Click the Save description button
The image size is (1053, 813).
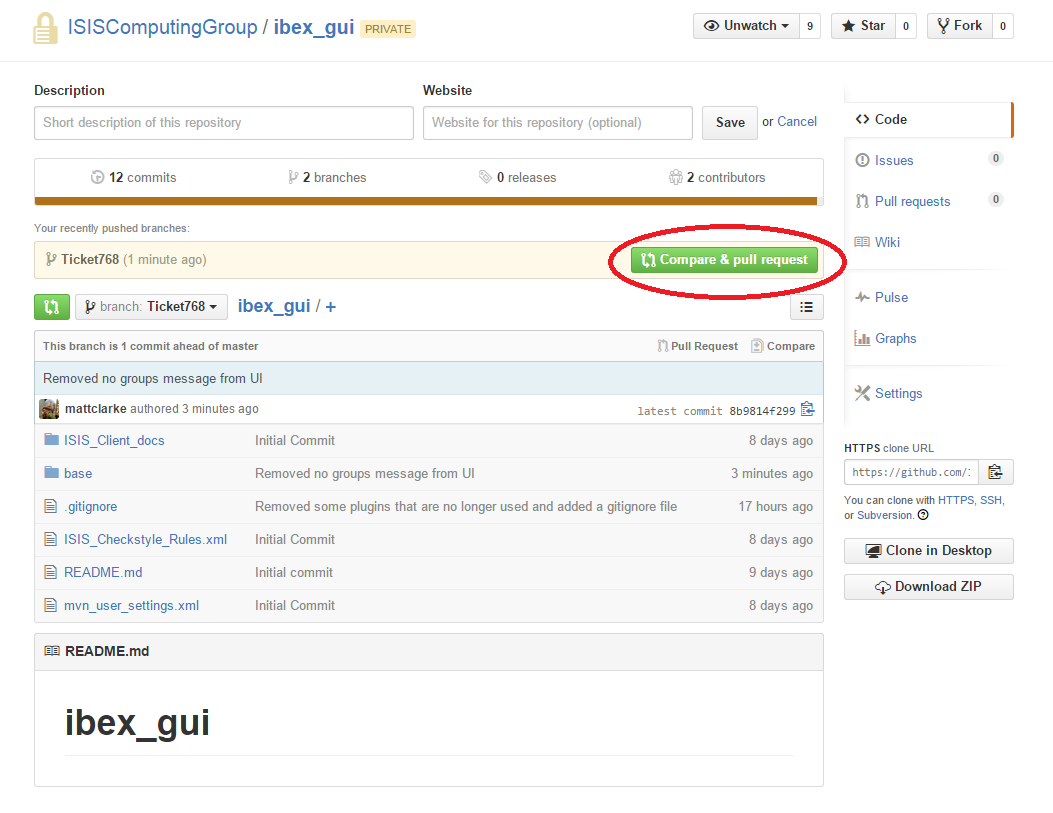tap(730, 122)
